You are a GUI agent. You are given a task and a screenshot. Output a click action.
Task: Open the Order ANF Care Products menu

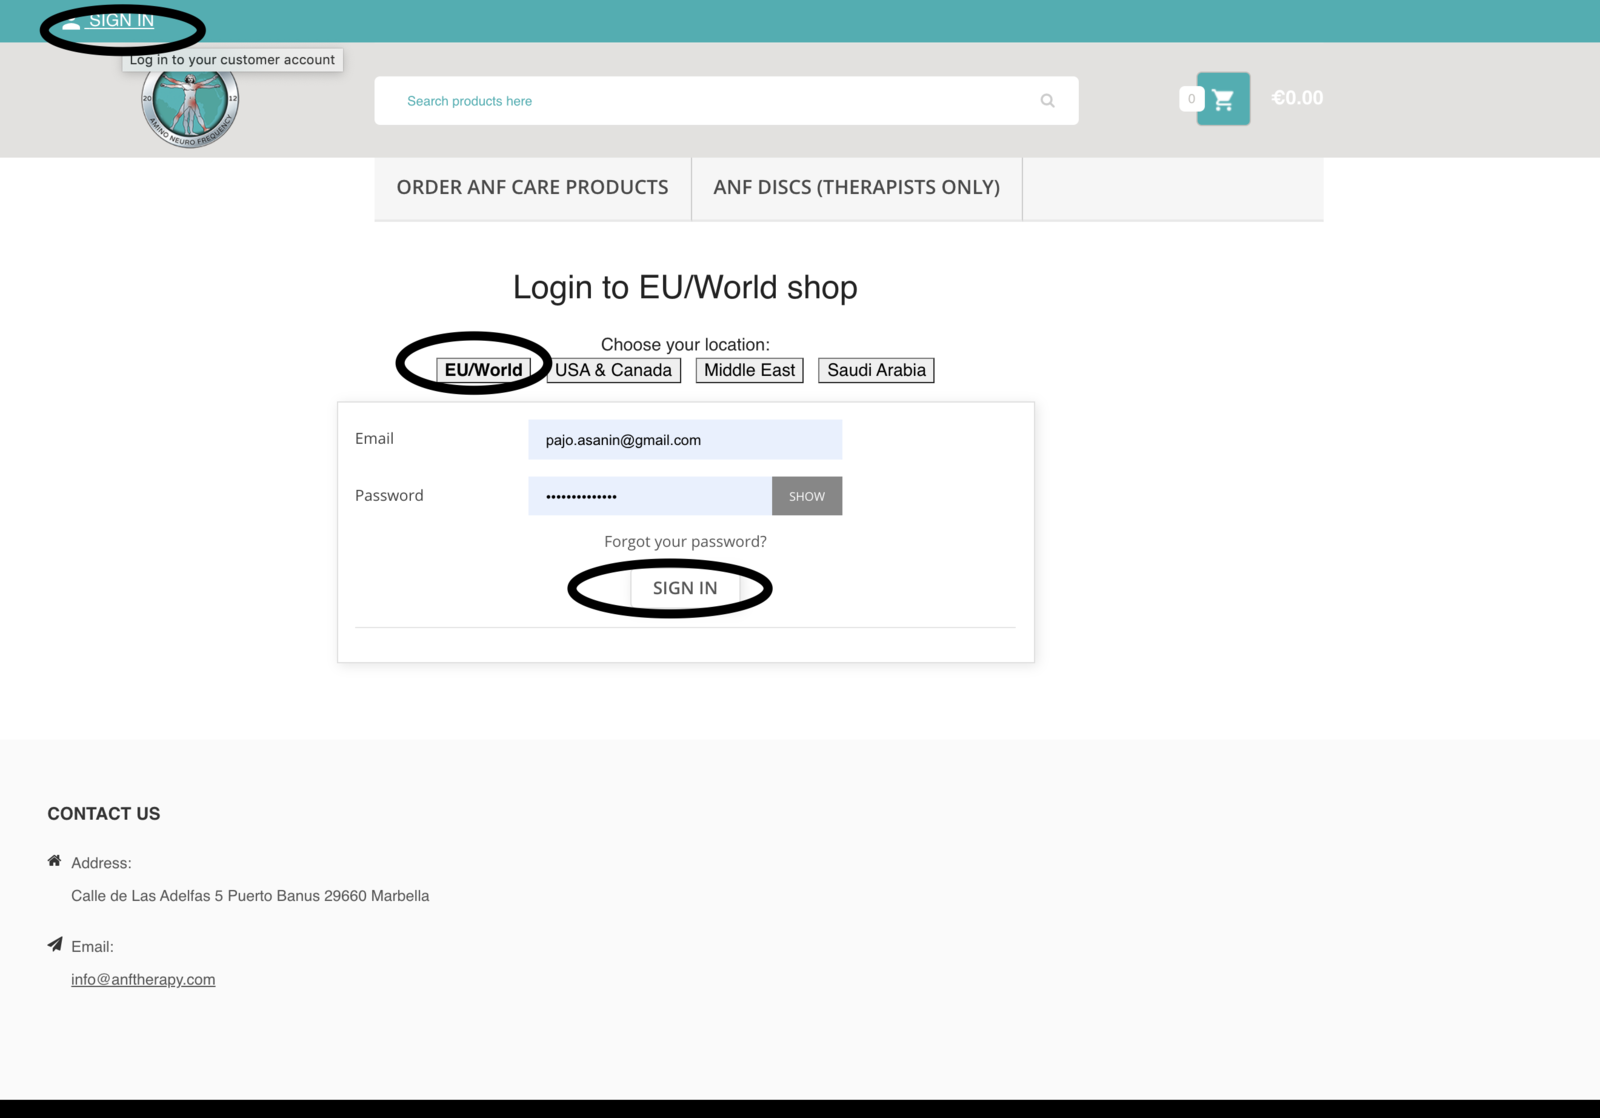click(x=532, y=188)
